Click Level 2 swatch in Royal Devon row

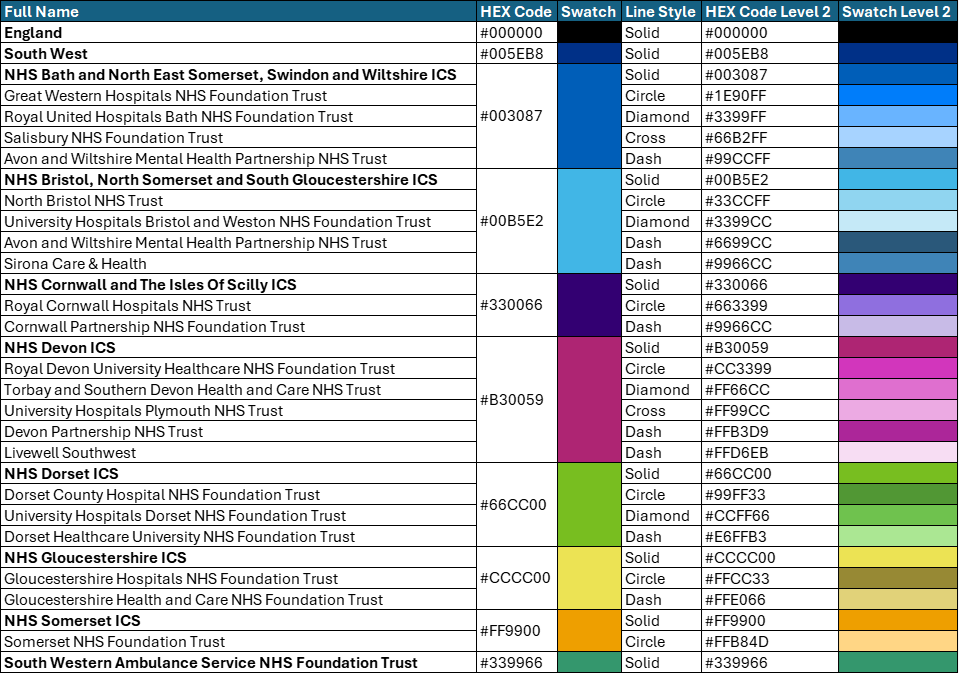tap(897, 369)
